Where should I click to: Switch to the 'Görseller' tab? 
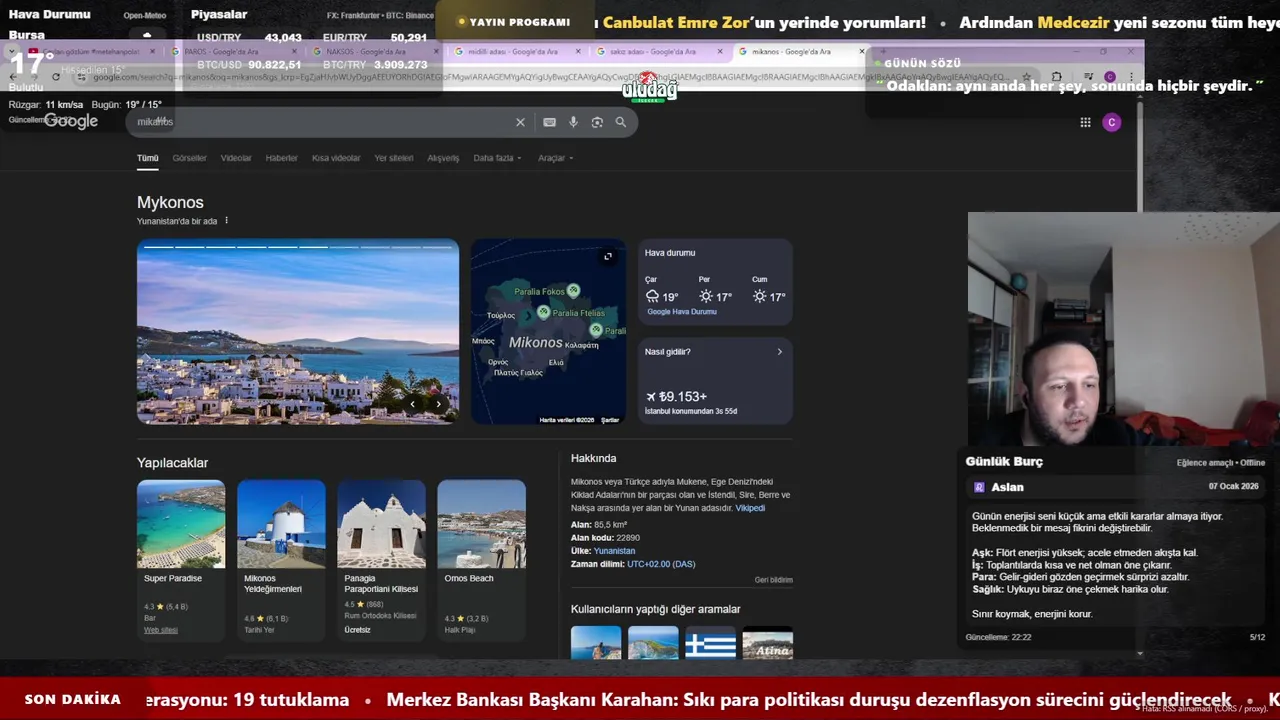tap(189, 158)
